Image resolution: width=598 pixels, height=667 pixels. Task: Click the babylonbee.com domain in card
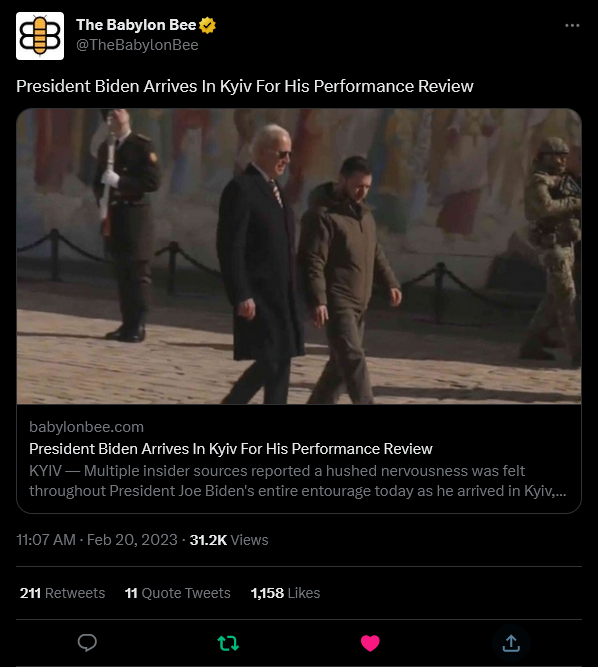(86, 427)
